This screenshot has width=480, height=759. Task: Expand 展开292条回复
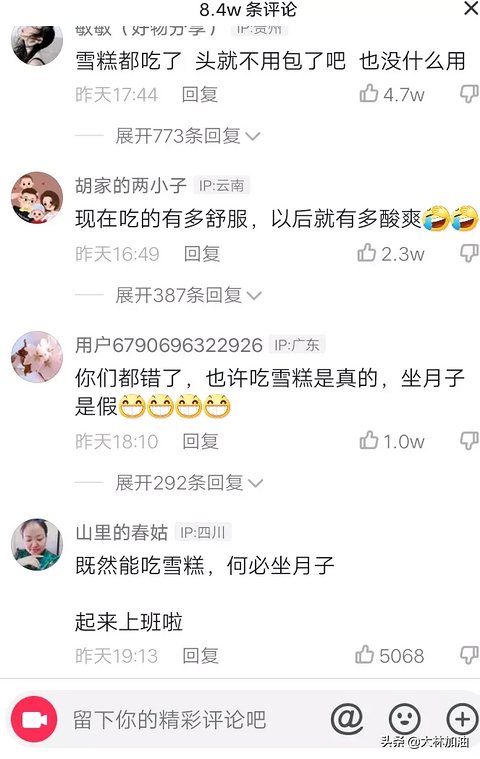click(x=189, y=483)
